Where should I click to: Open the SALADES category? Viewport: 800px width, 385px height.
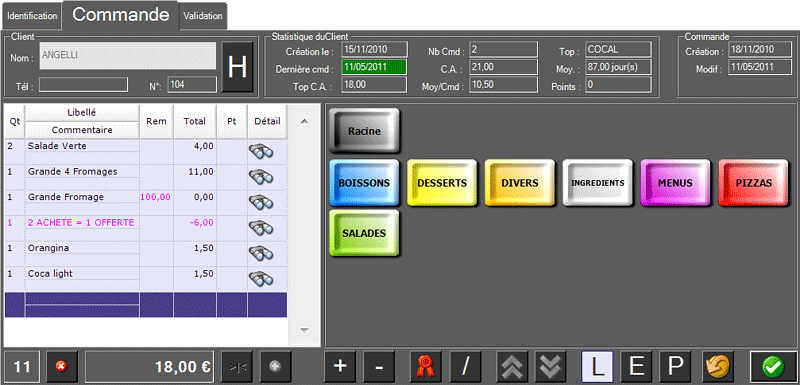tap(364, 233)
